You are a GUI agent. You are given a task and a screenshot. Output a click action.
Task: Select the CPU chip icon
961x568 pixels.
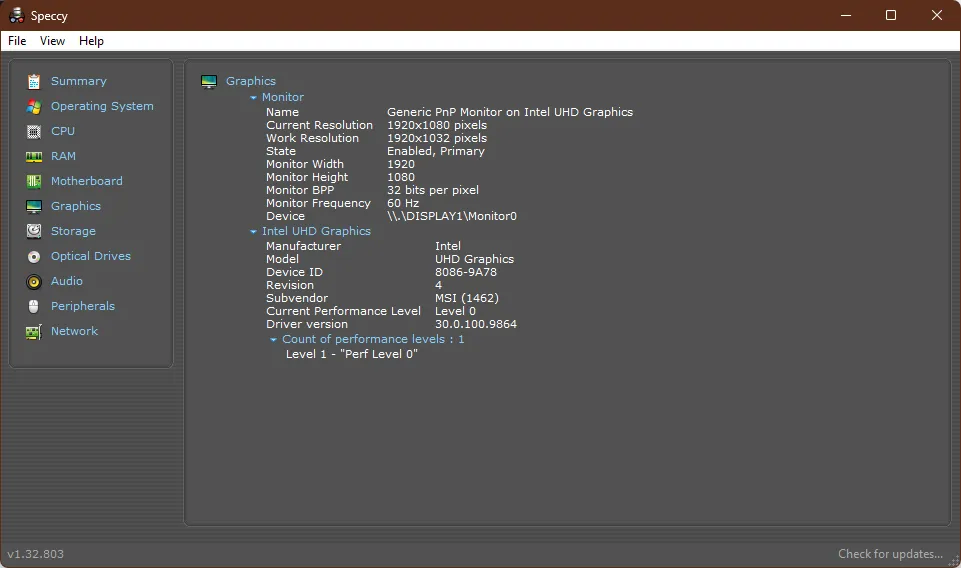pyautogui.click(x=34, y=132)
